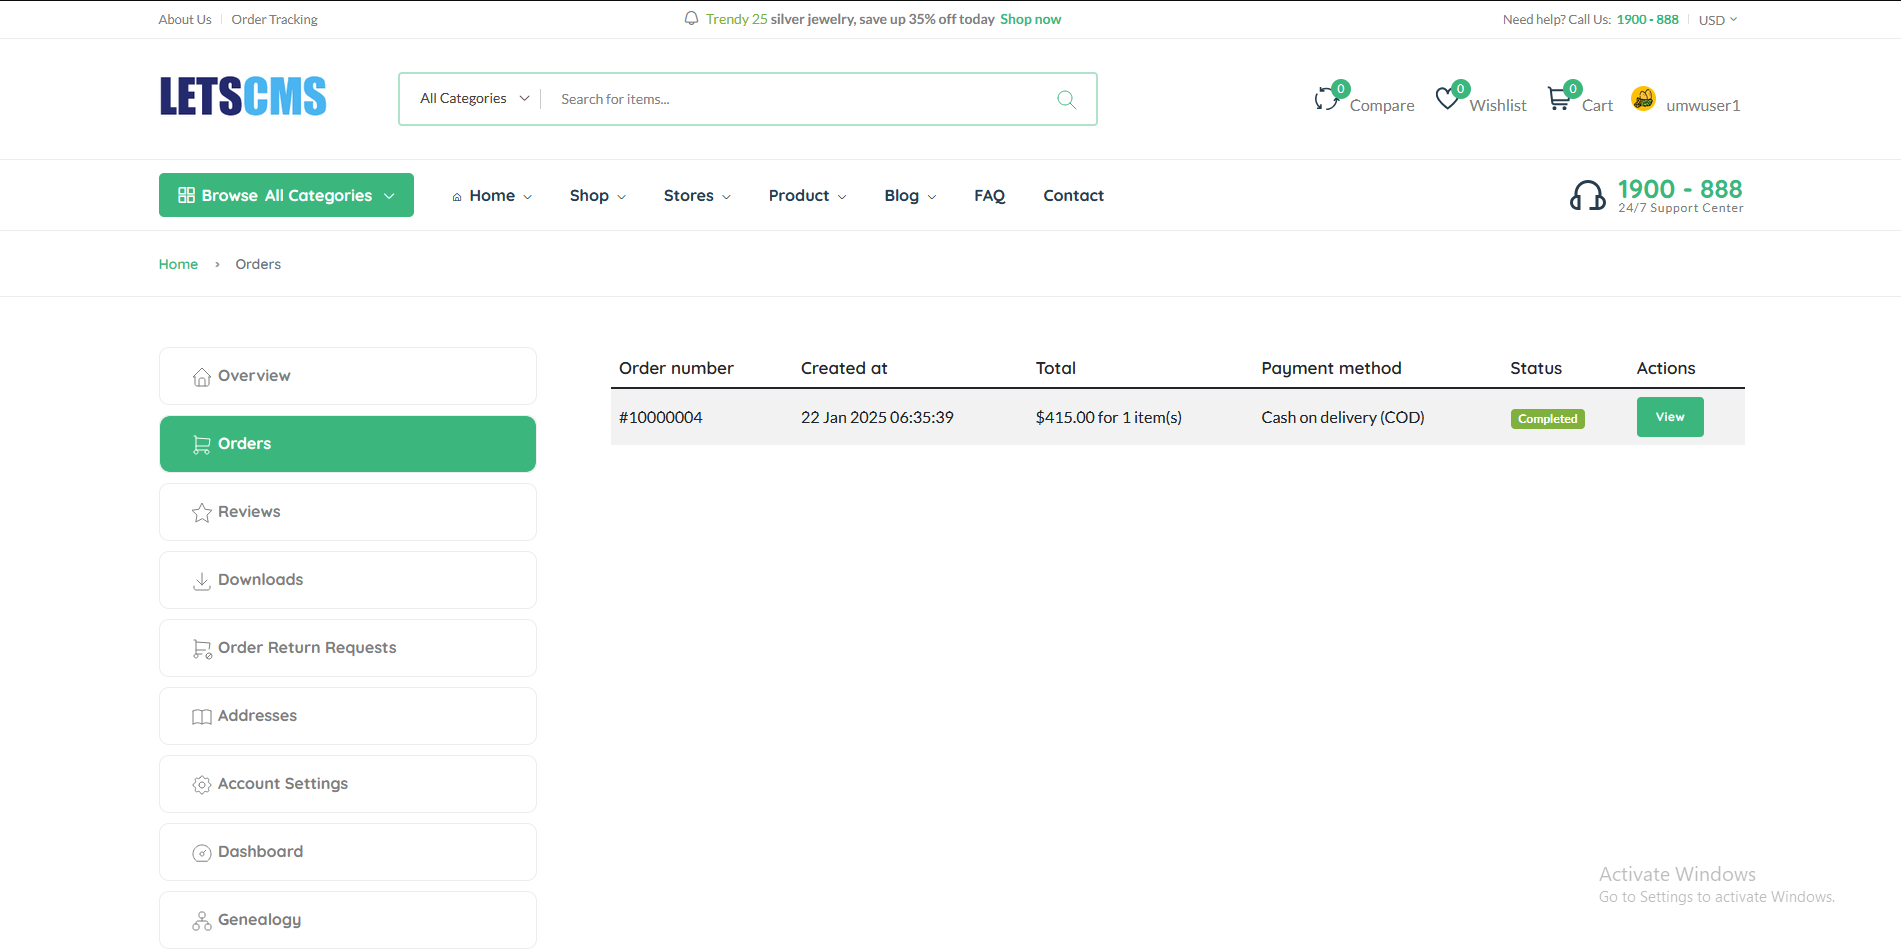Expand Browse All Categories menu
Screen dimensions: 1901x952
(x=286, y=195)
